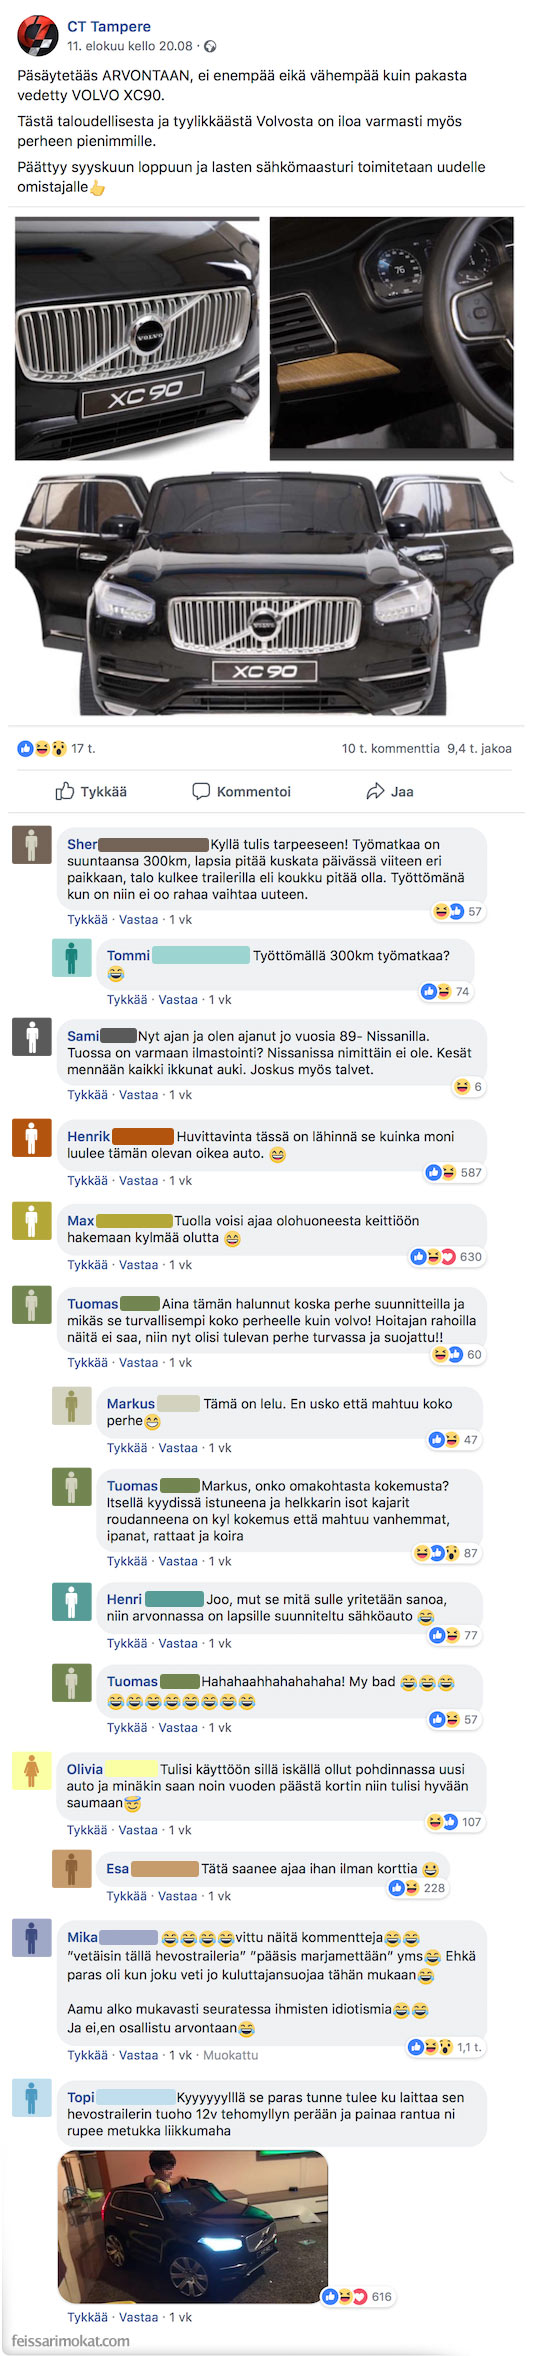Image resolution: width=533 pixels, height=2356 pixels.
Task: Open the Volvo grille close-up photo
Action: click(137, 339)
